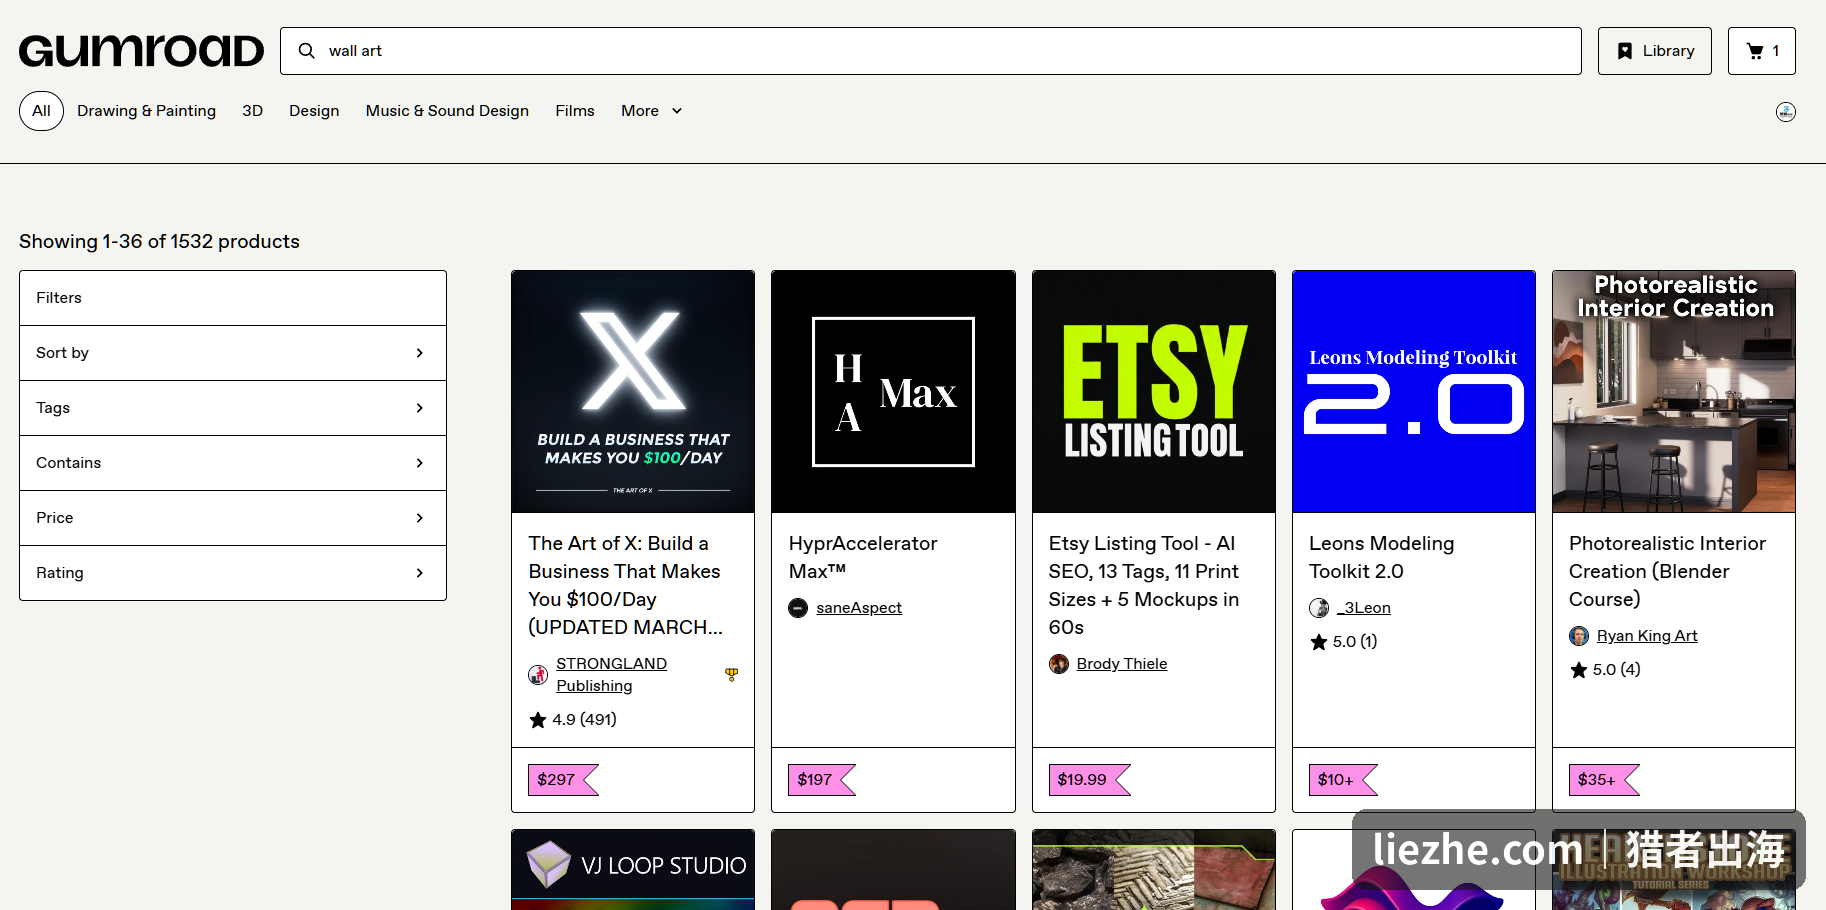Open the Library button
The image size is (1826, 910).
pyautogui.click(x=1655, y=51)
